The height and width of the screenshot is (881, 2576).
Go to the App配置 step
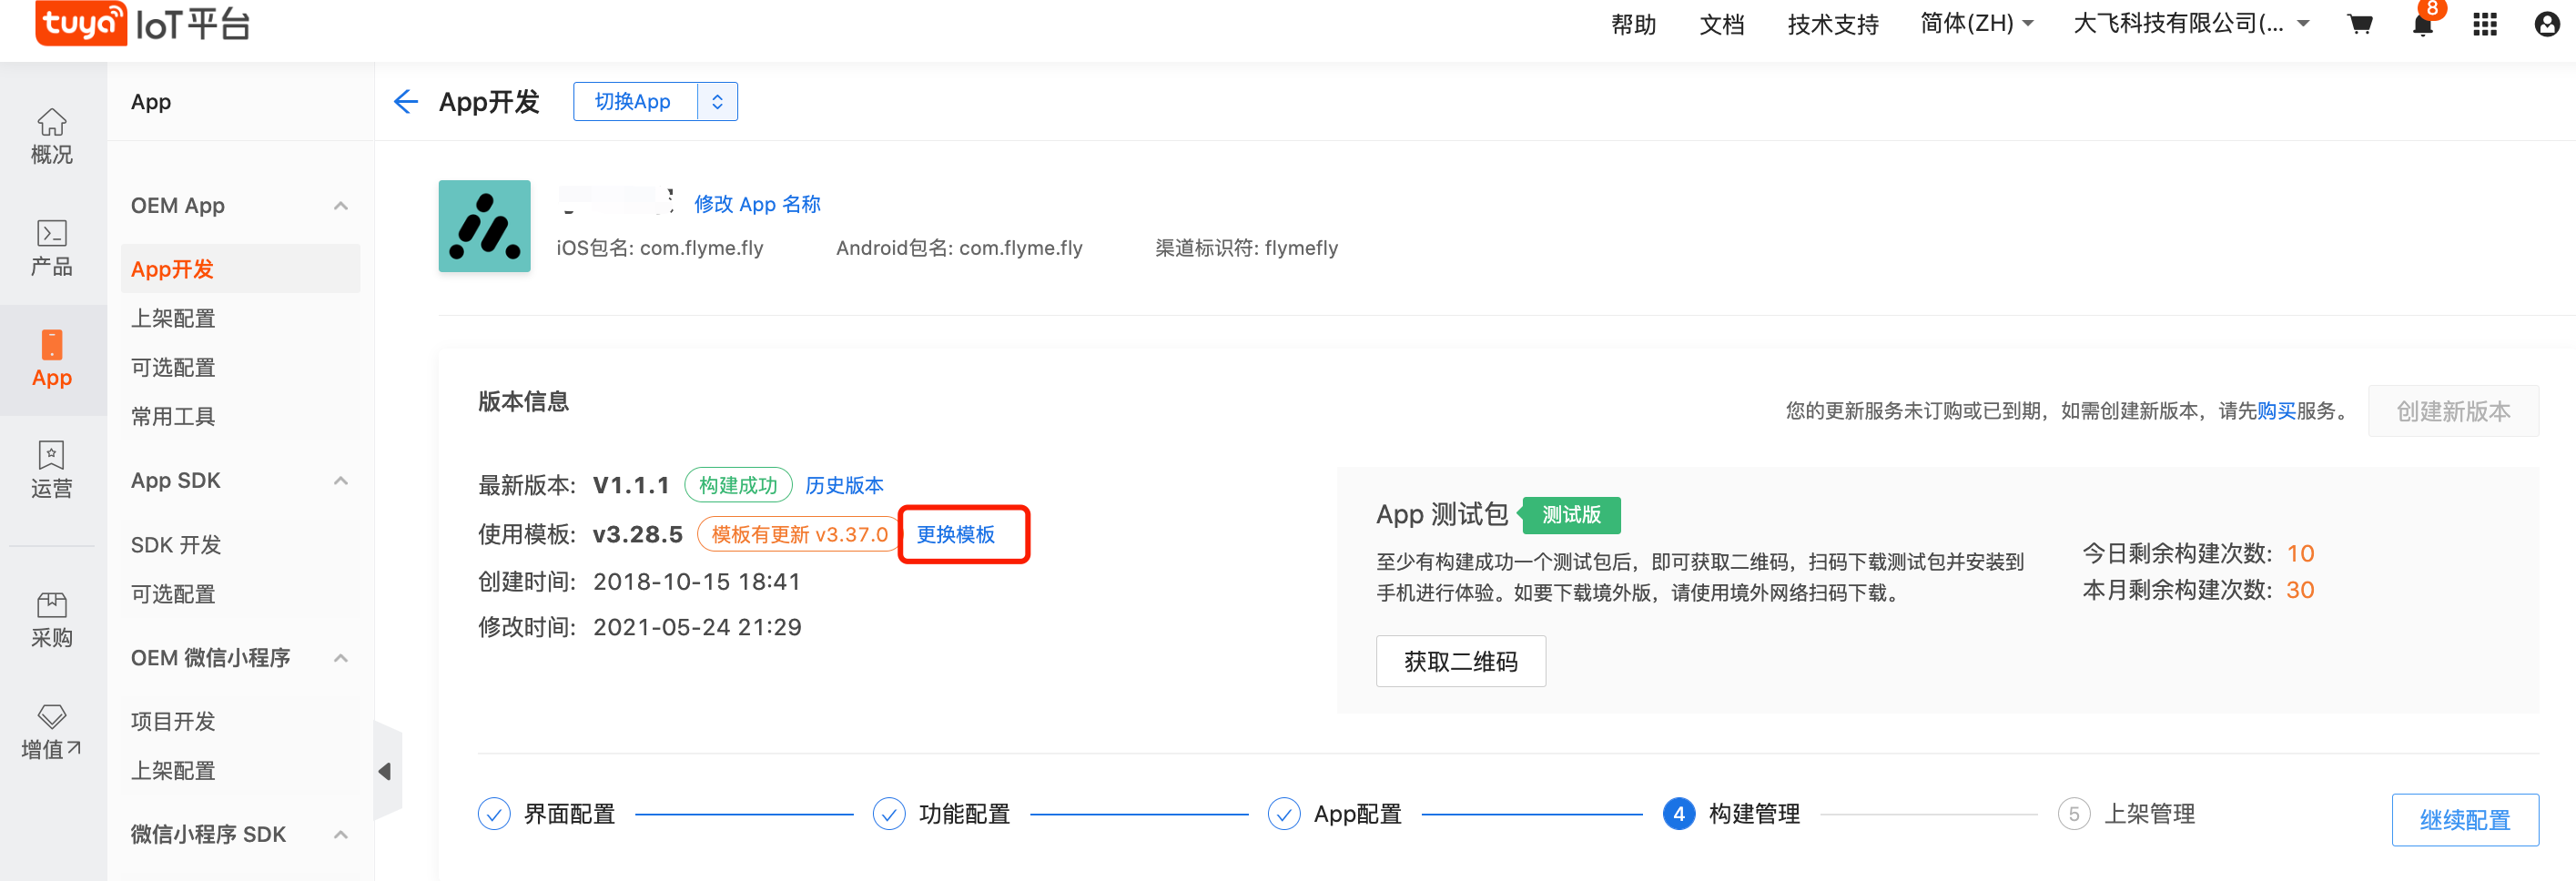(1335, 814)
